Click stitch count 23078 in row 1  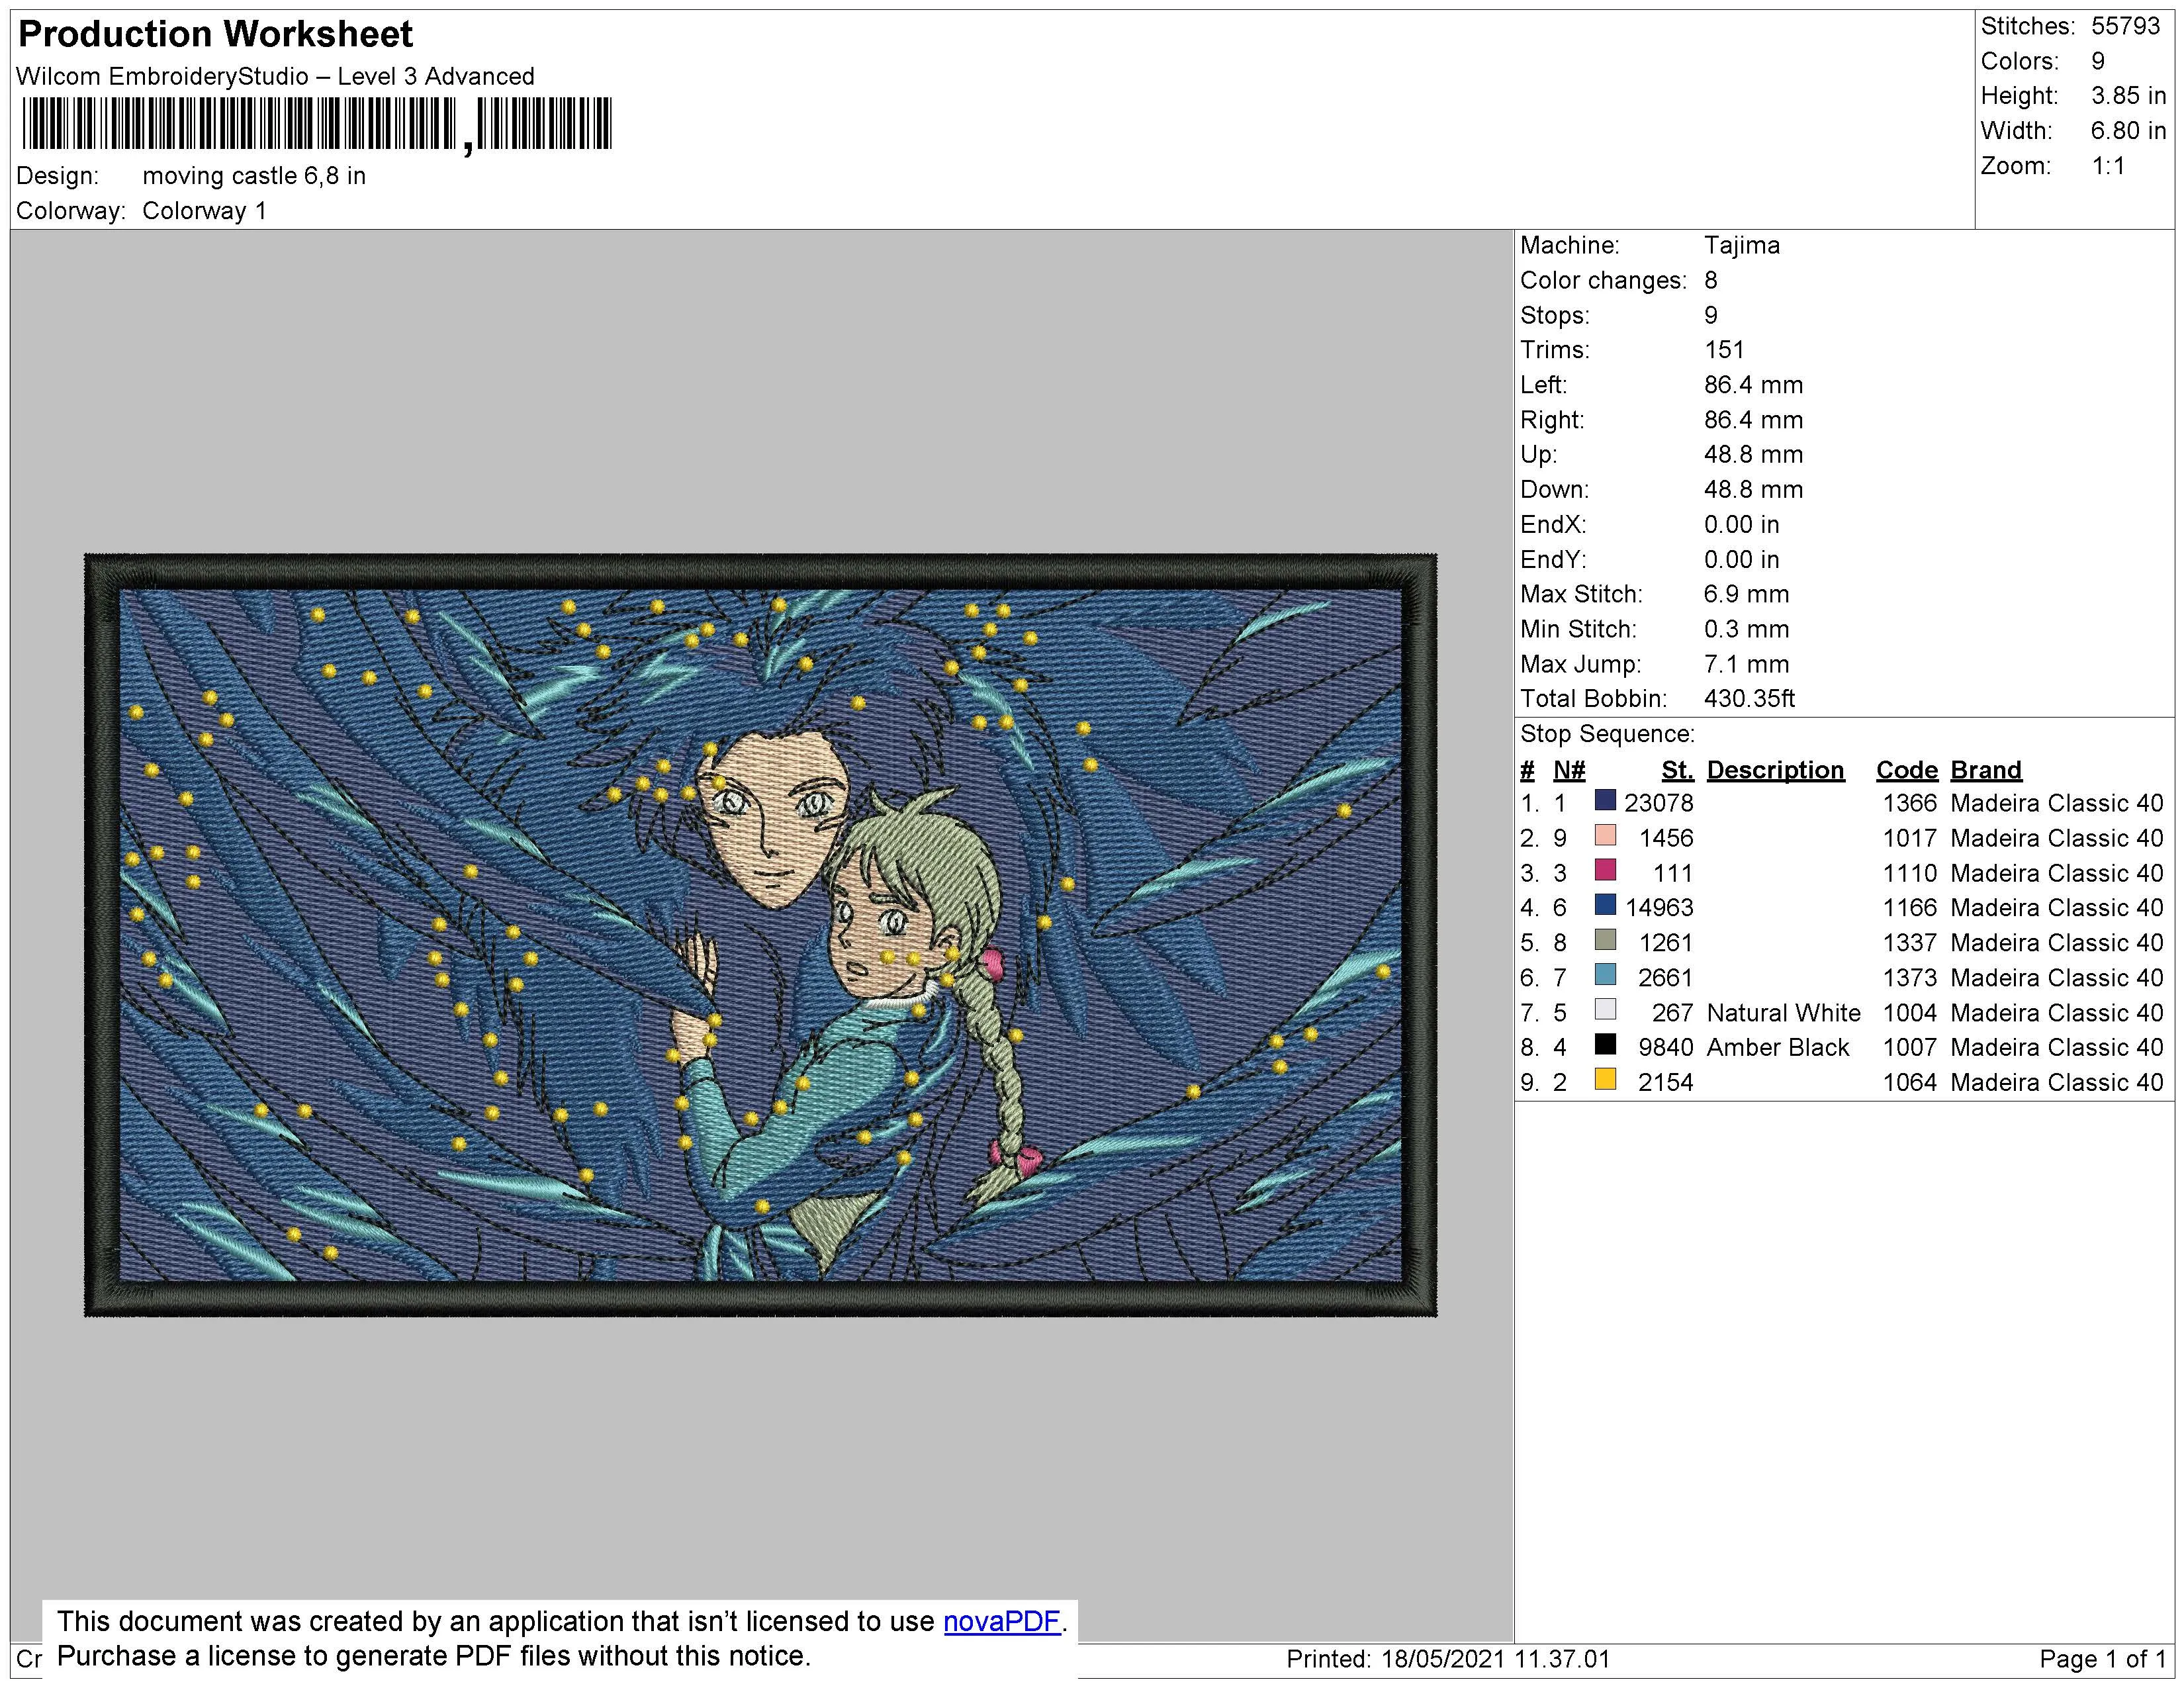1659,803
